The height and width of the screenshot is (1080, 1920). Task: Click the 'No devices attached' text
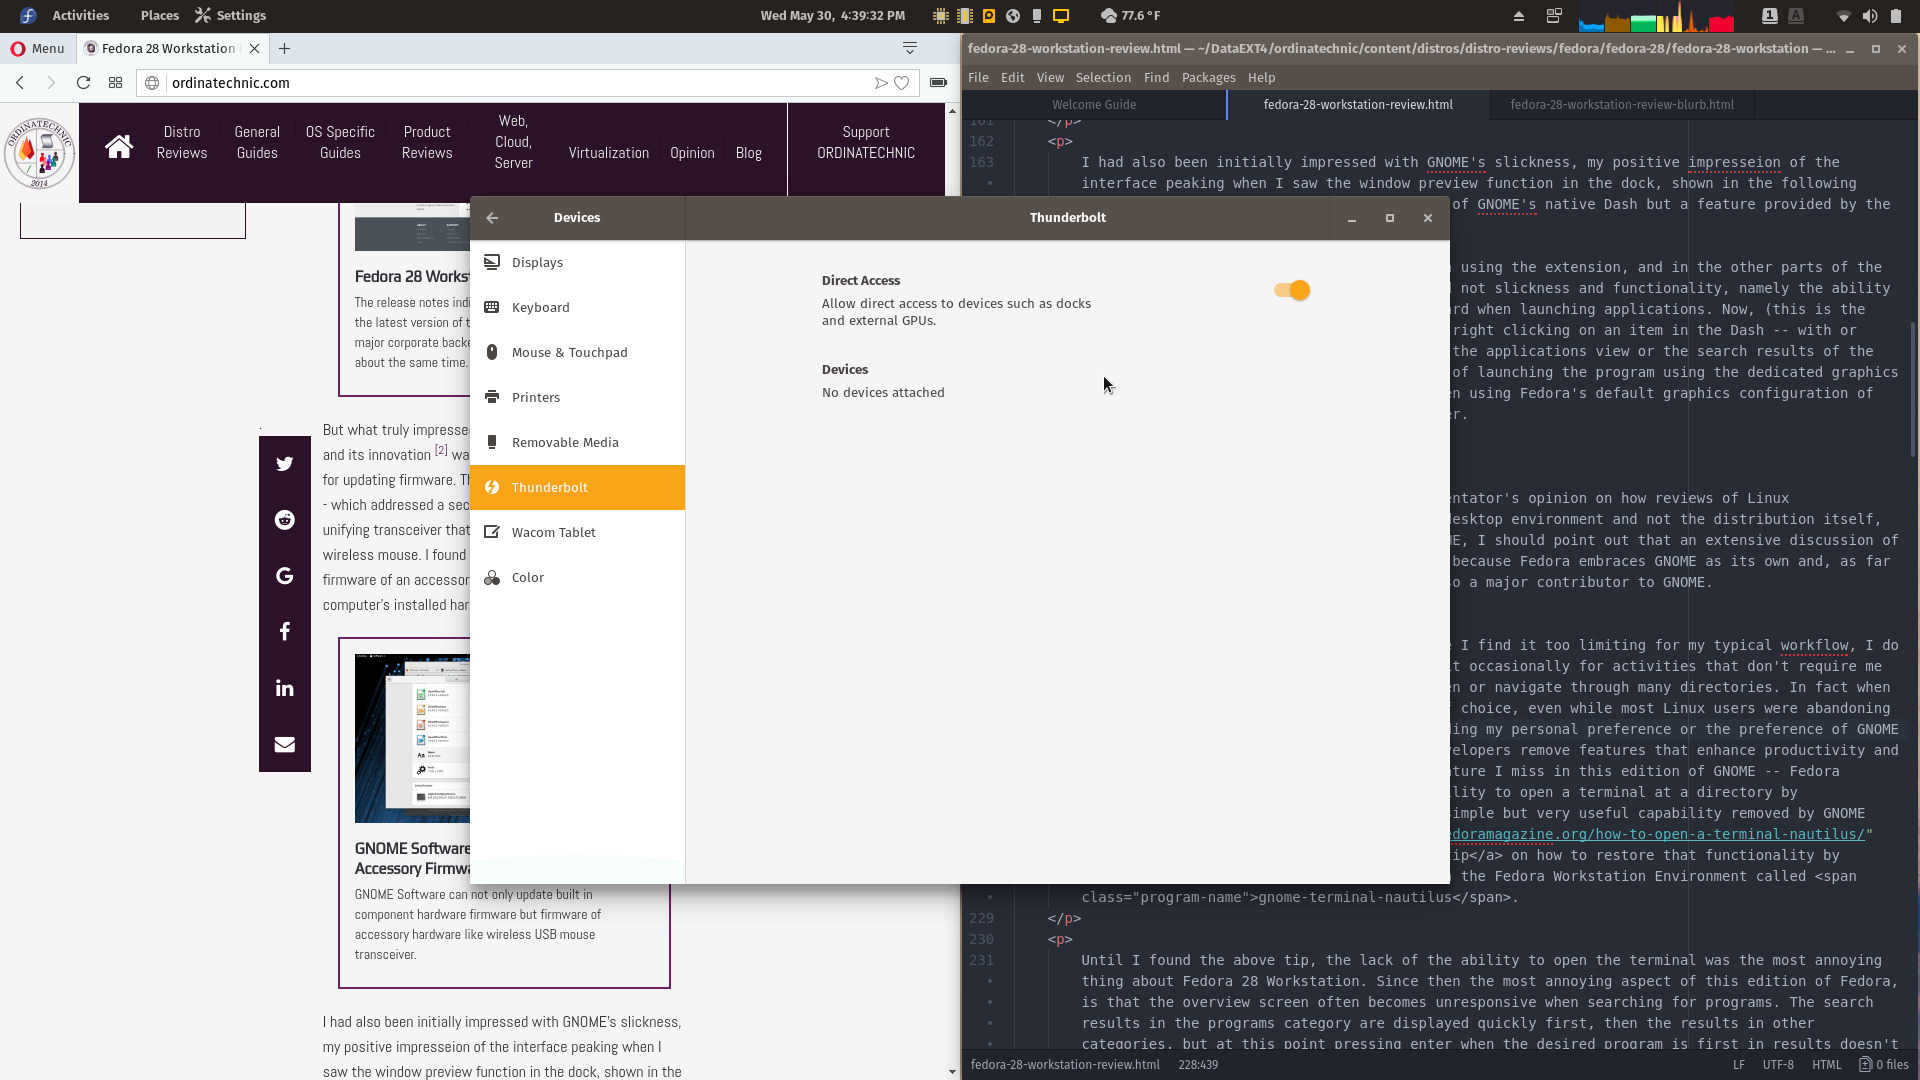[883, 392]
